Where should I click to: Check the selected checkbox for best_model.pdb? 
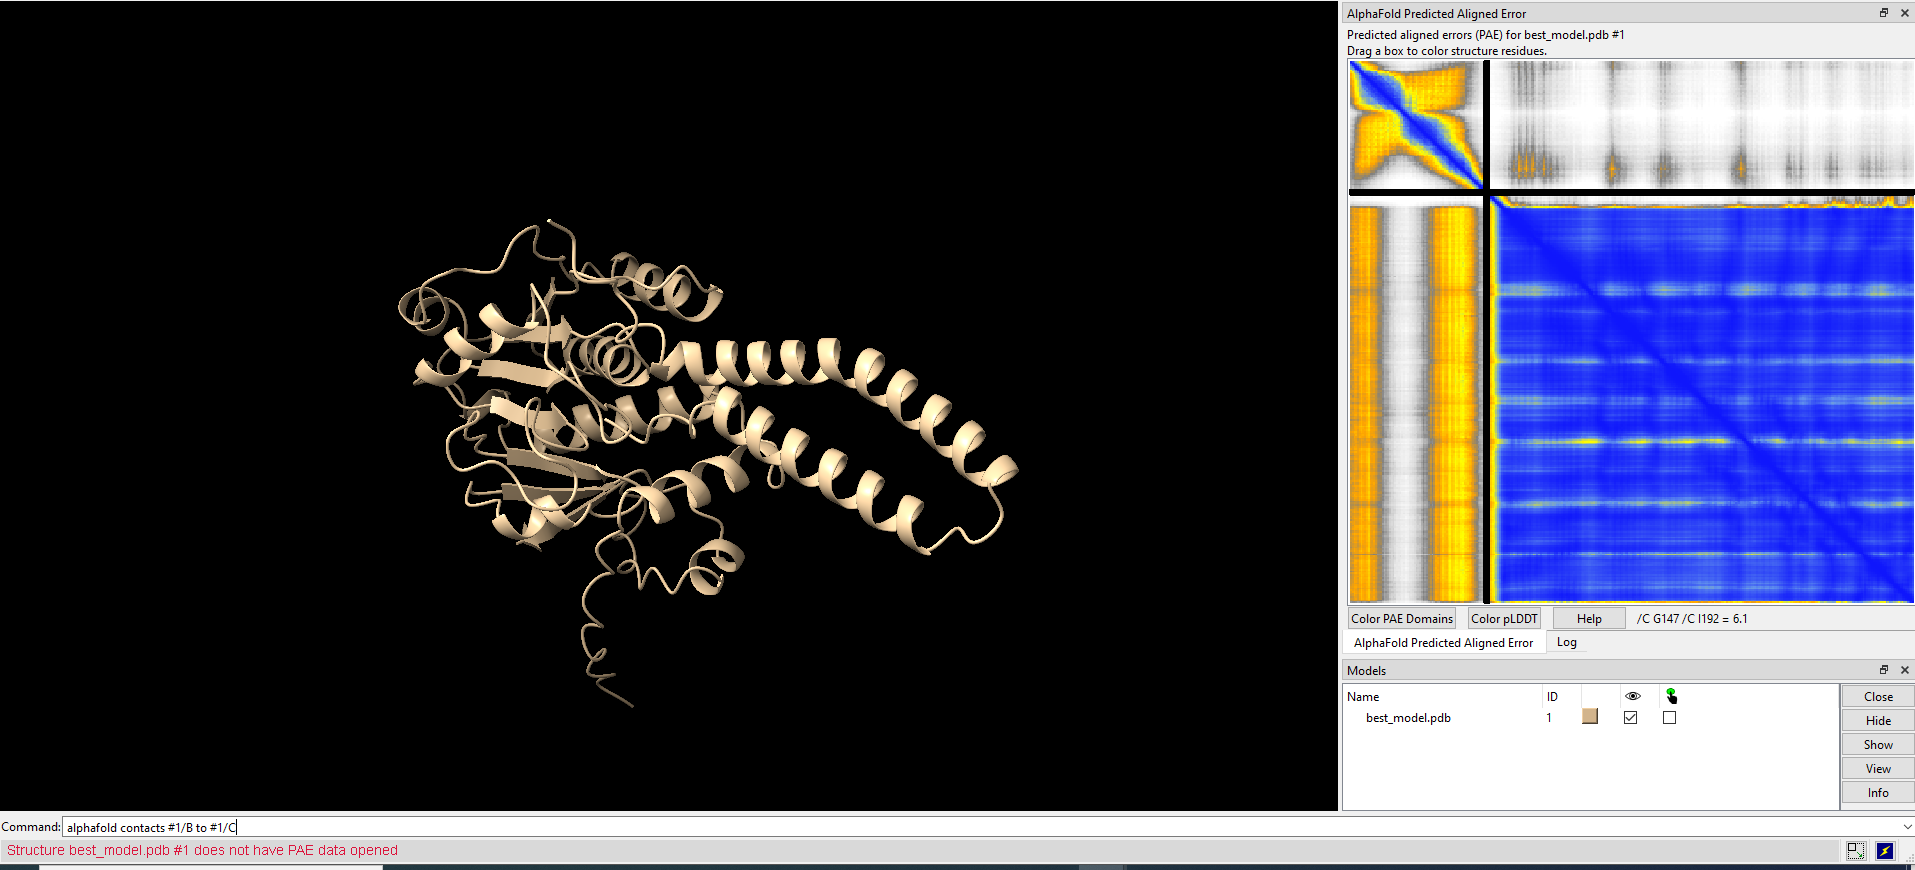click(1669, 718)
